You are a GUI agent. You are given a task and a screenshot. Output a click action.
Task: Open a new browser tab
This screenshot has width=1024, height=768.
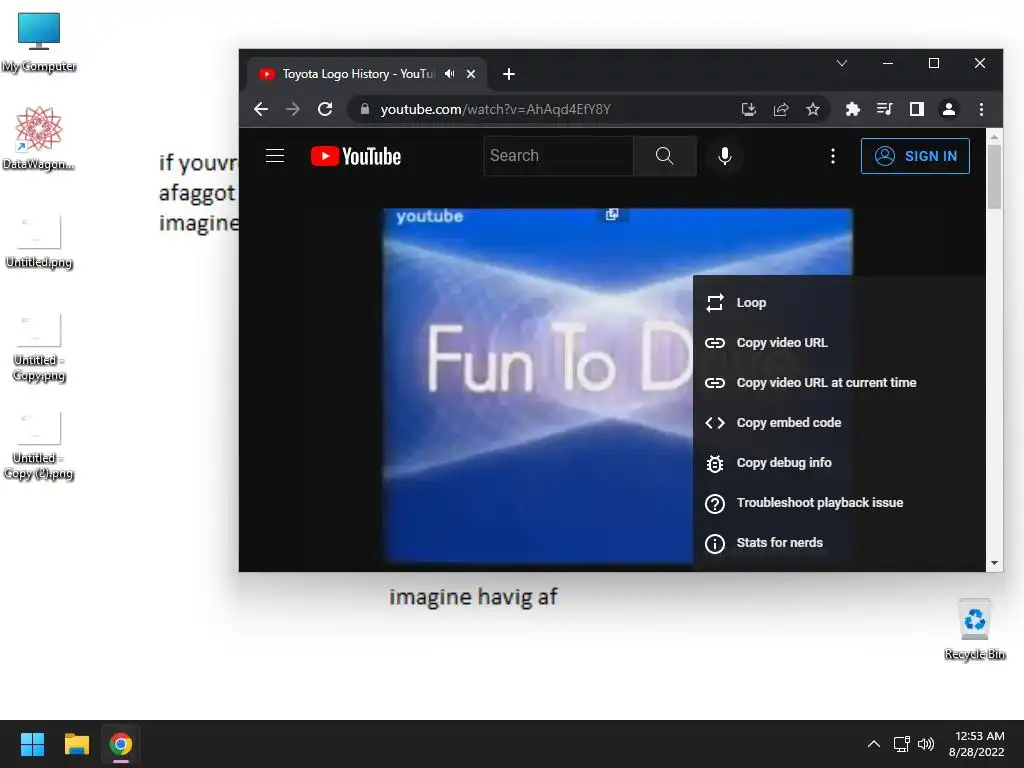point(509,74)
